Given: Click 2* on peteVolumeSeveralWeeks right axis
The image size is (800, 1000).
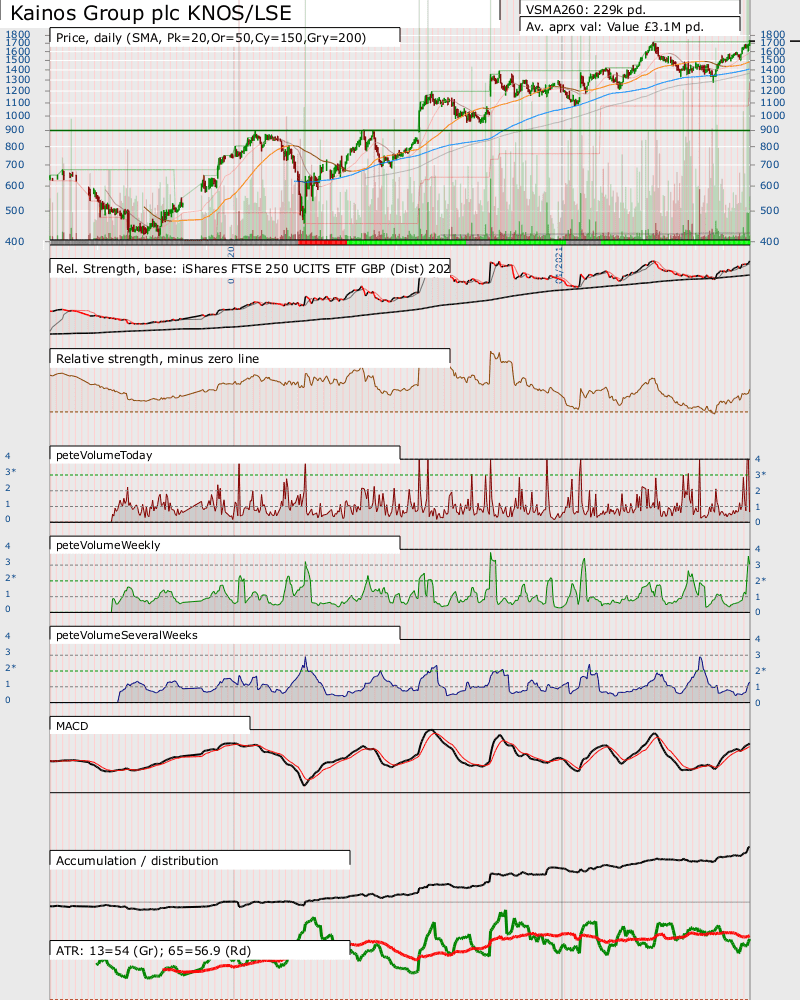Looking at the screenshot, I should [x=760, y=670].
